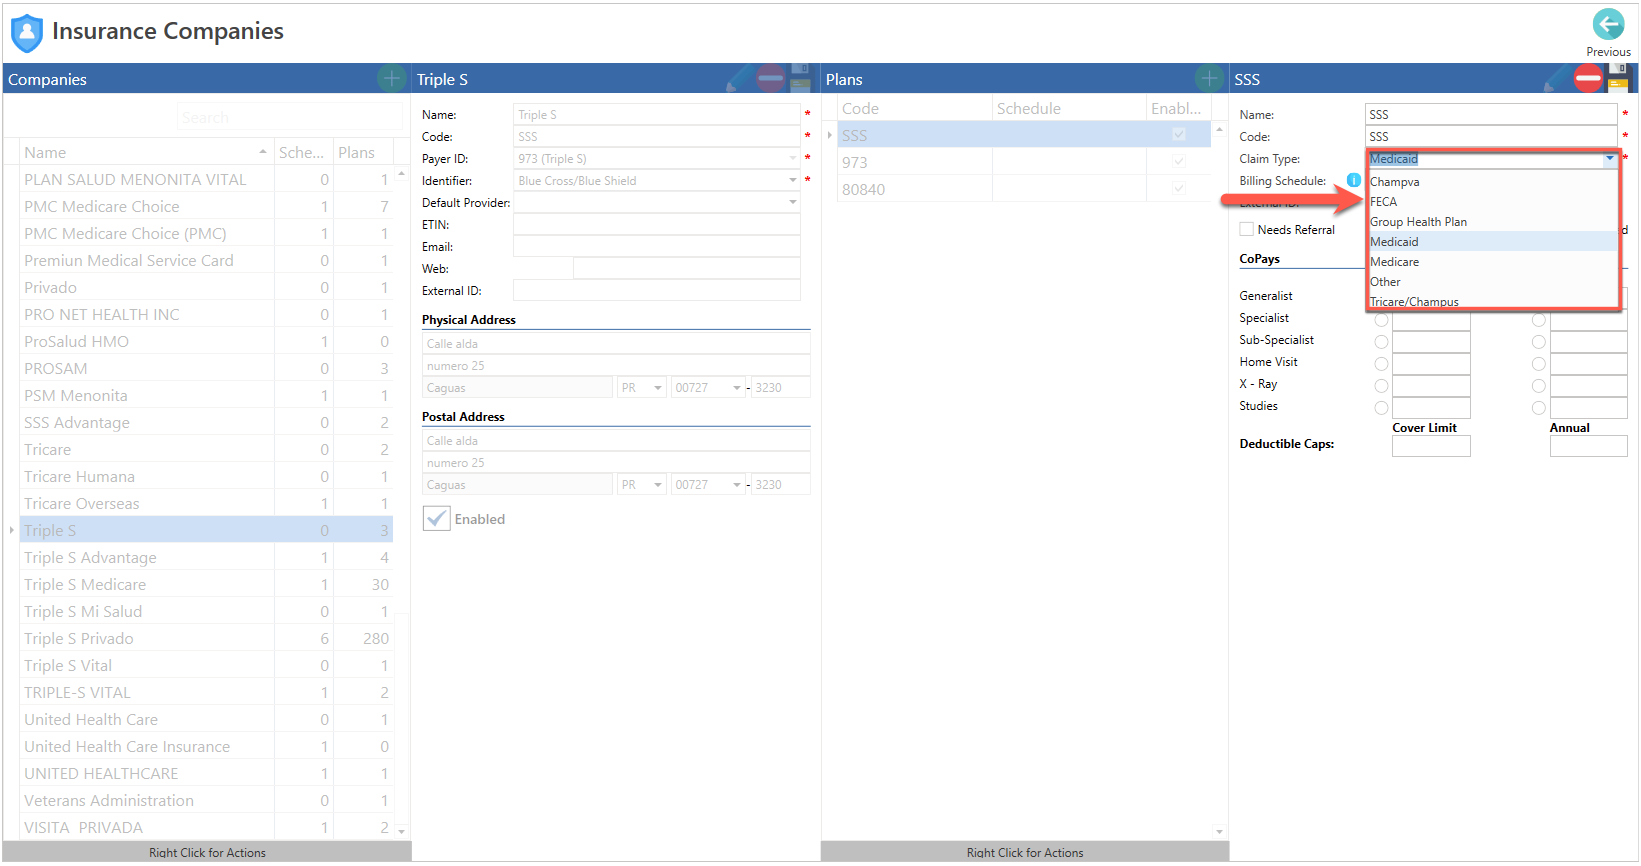Open Physical Address zip 00727 dropdown
The height and width of the screenshot is (866, 1641).
click(737, 387)
